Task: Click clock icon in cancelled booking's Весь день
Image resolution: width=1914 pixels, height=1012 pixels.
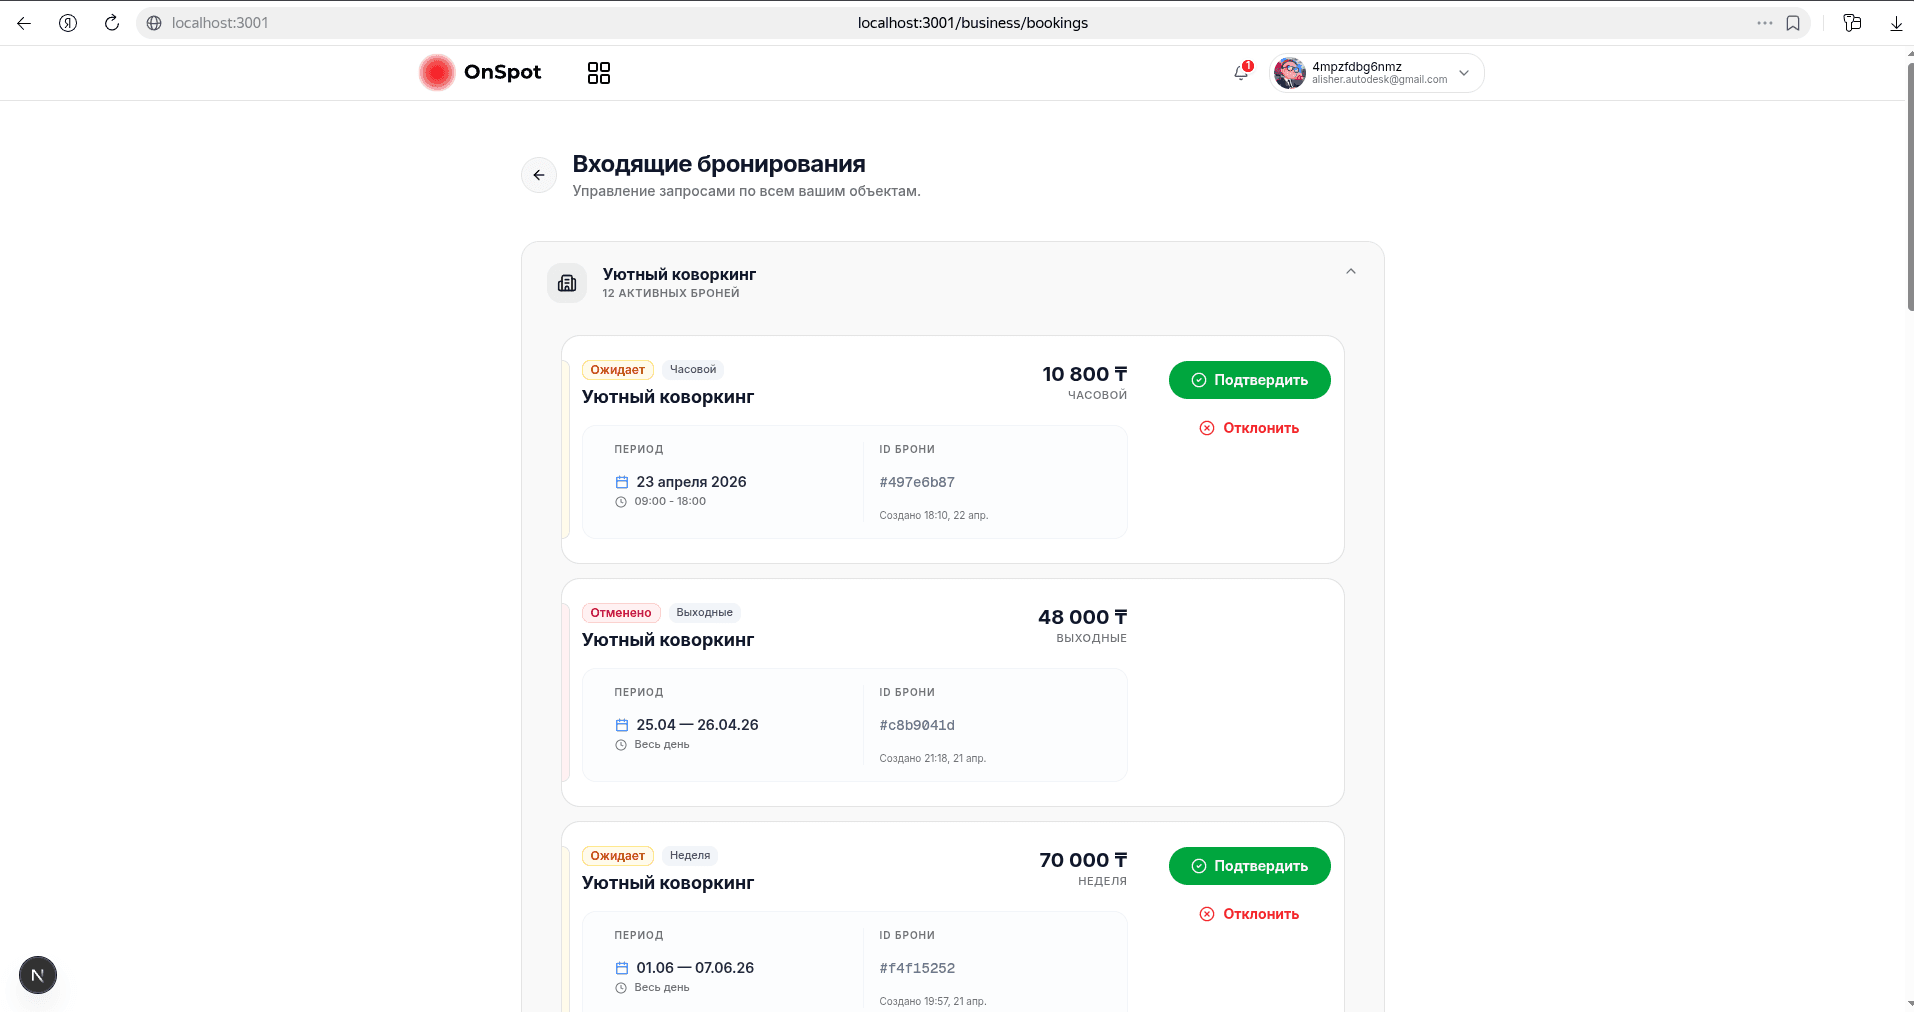Action: [621, 745]
